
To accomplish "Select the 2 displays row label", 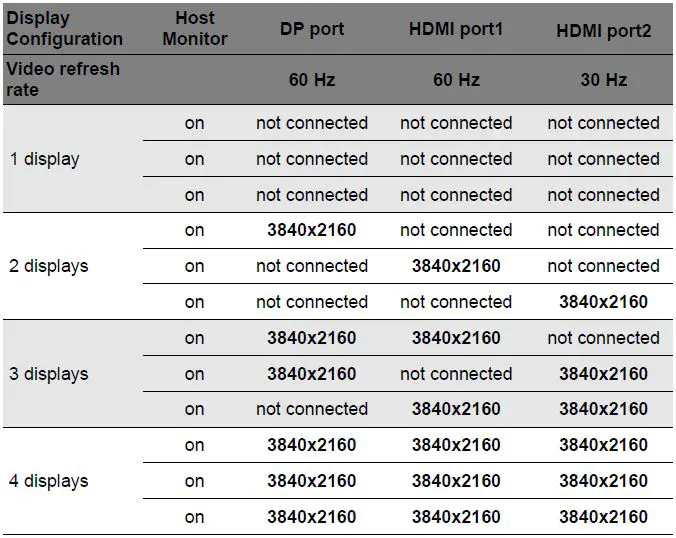I will [49, 266].
